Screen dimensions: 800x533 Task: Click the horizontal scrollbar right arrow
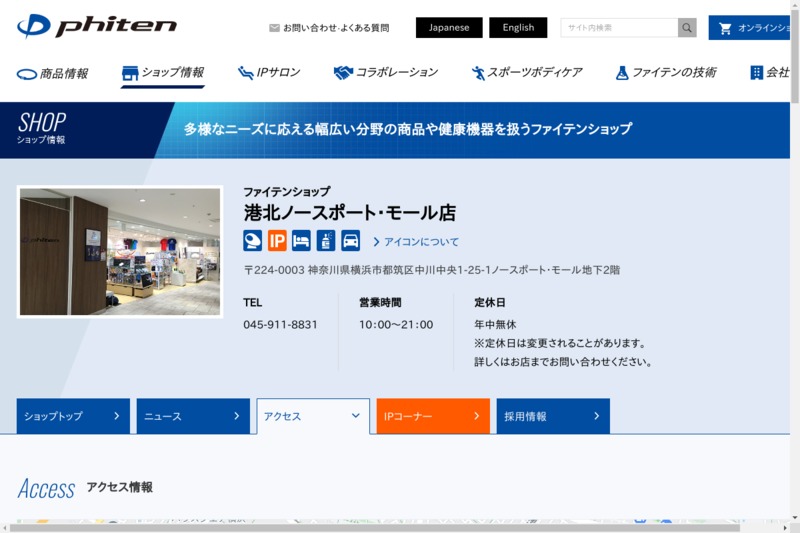click(786, 528)
